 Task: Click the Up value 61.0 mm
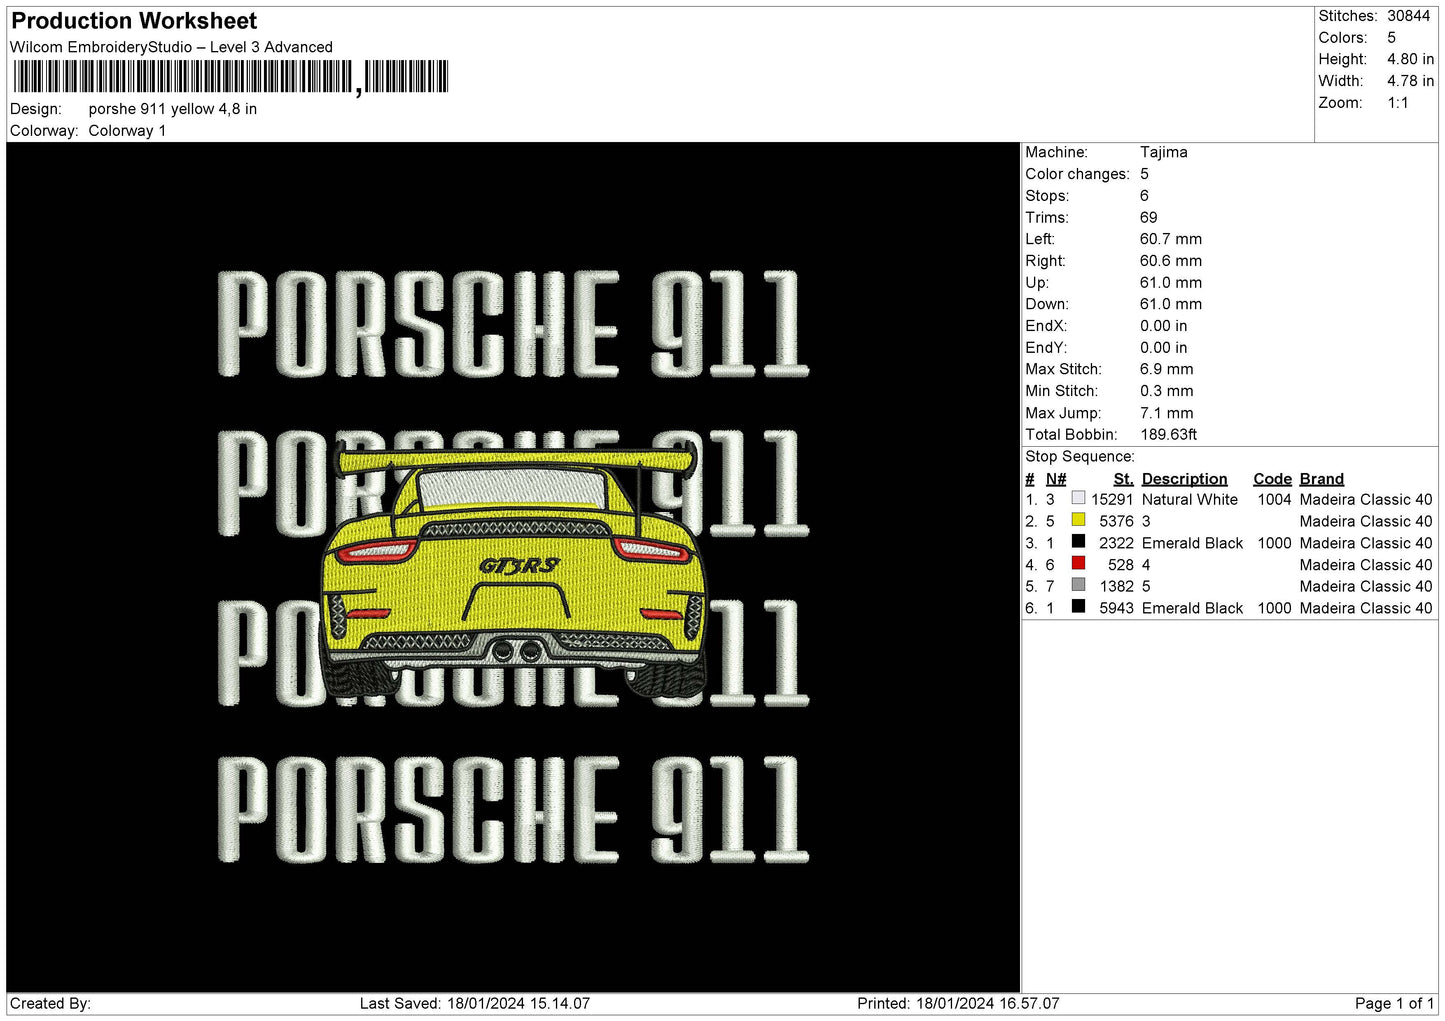point(1171,283)
